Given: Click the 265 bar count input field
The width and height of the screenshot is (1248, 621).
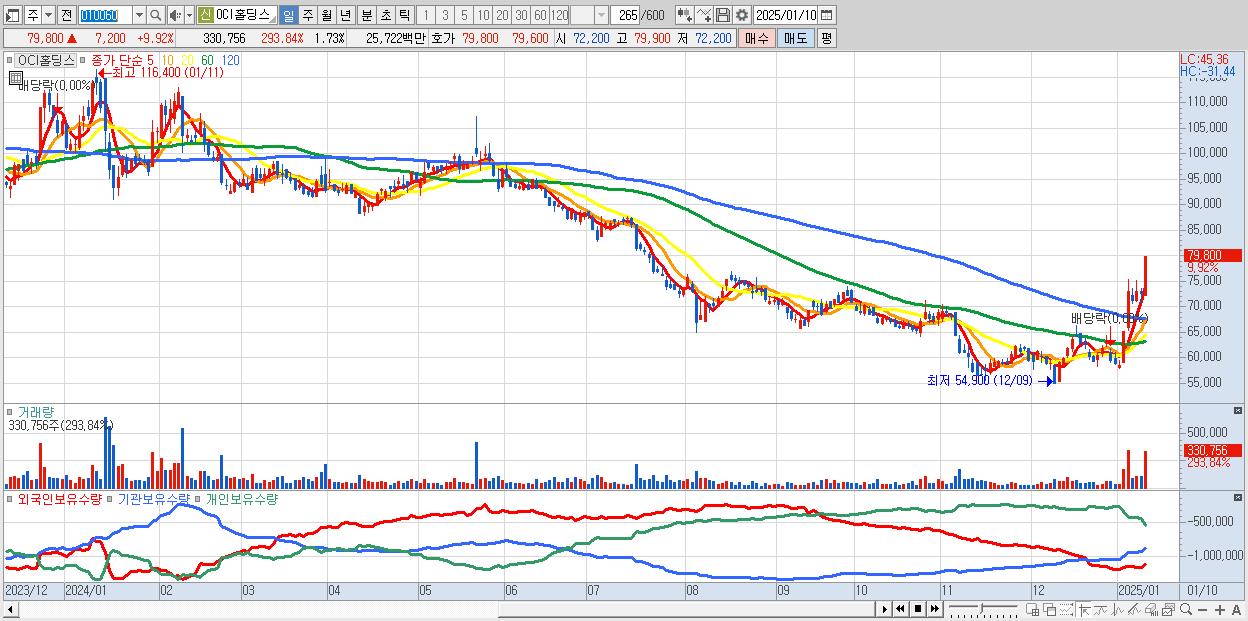Looking at the screenshot, I should (x=625, y=15).
